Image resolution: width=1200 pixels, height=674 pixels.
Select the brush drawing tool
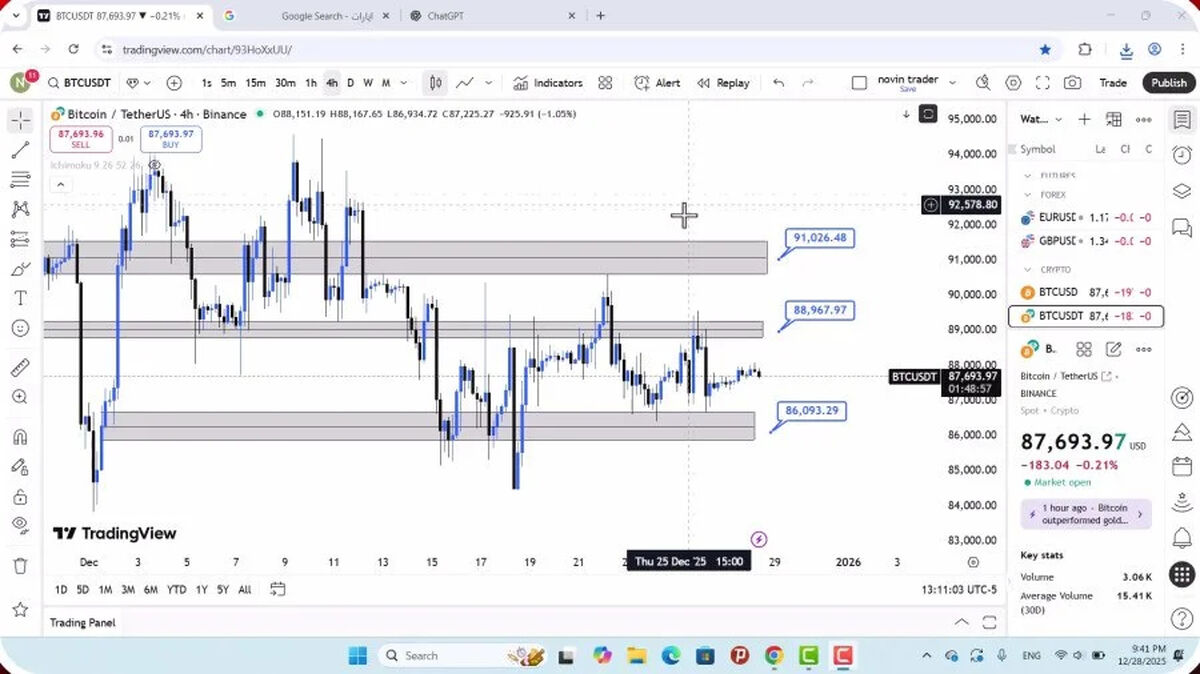point(20,269)
